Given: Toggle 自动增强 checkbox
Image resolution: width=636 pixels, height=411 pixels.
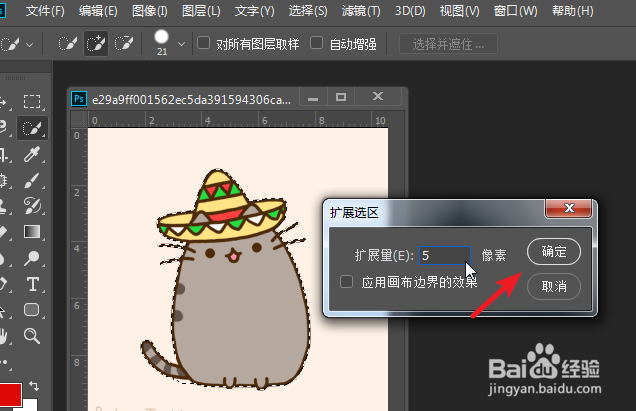Looking at the screenshot, I should (x=316, y=43).
